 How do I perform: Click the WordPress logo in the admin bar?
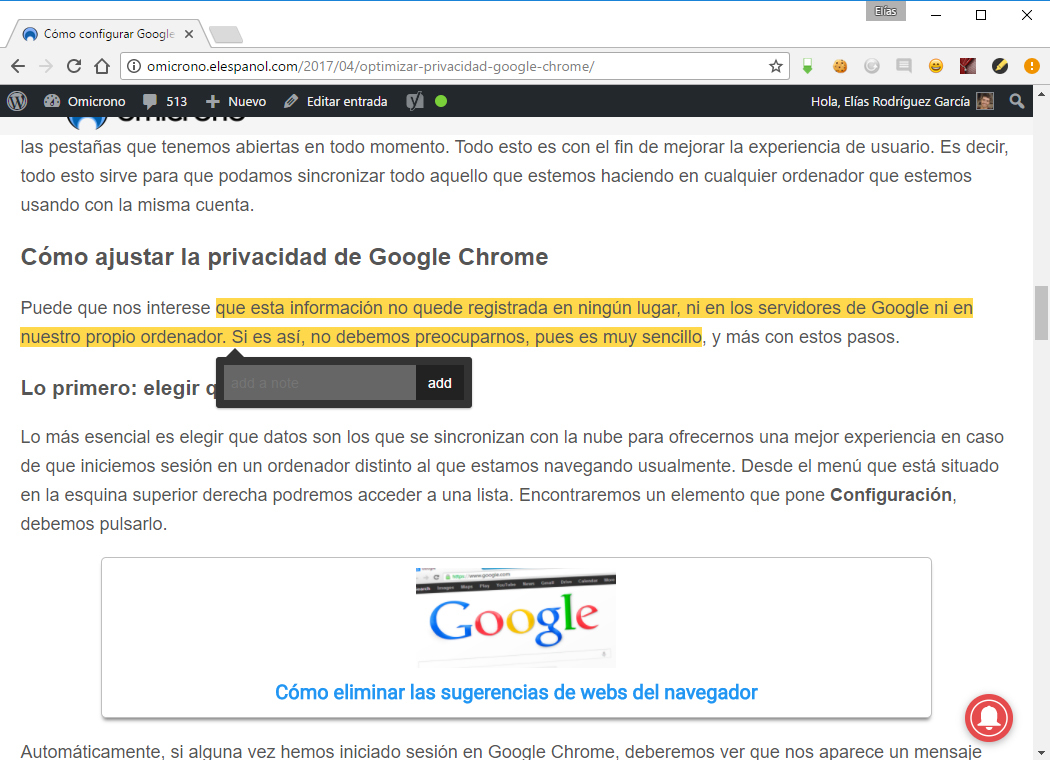(x=17, y=101)
